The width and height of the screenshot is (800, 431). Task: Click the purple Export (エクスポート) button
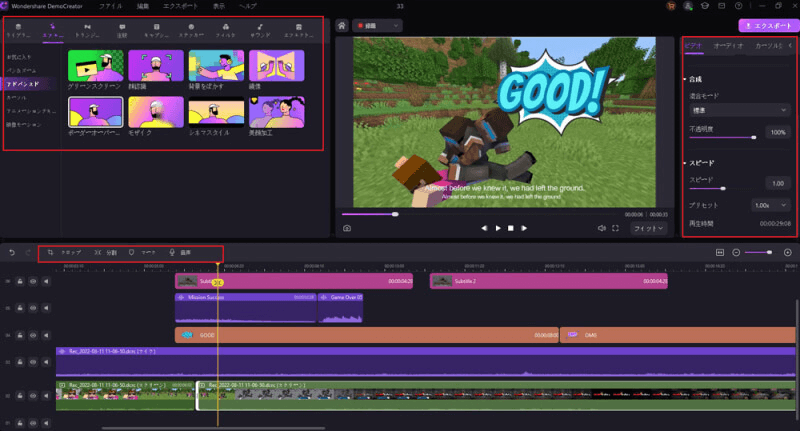(x=767, y=26)
